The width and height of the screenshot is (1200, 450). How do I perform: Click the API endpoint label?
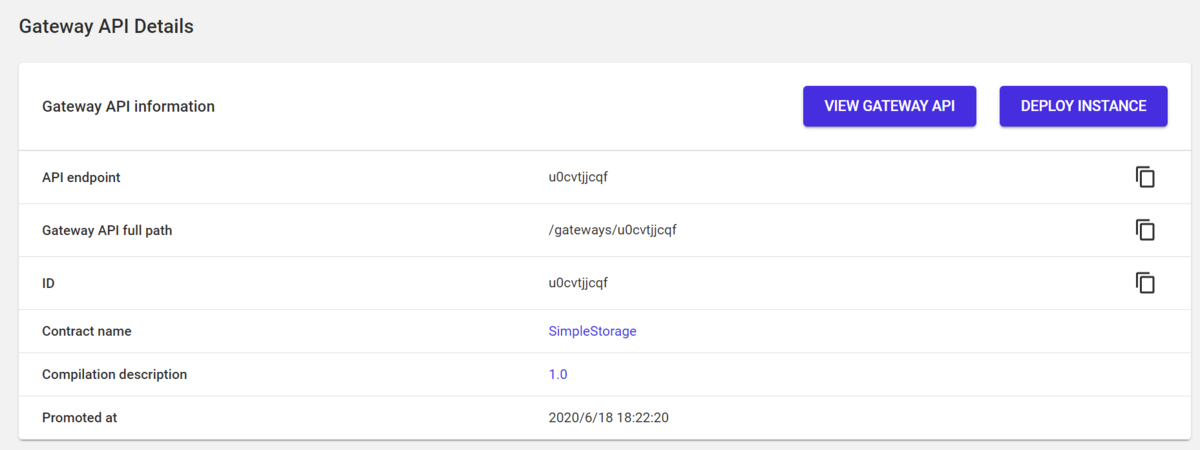[x=81, y=177]
